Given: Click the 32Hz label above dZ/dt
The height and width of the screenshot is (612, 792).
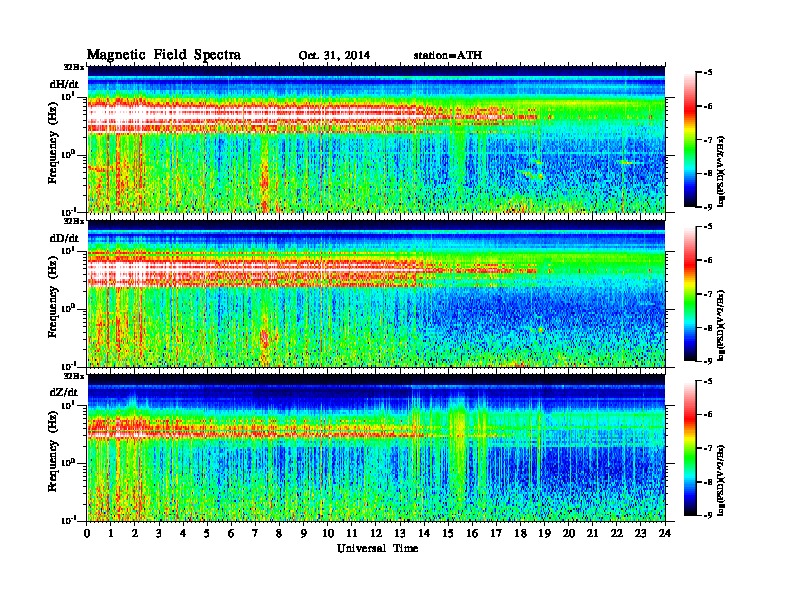Looking at the screenshot, I should pyautogui.click(x=74, y=376).
